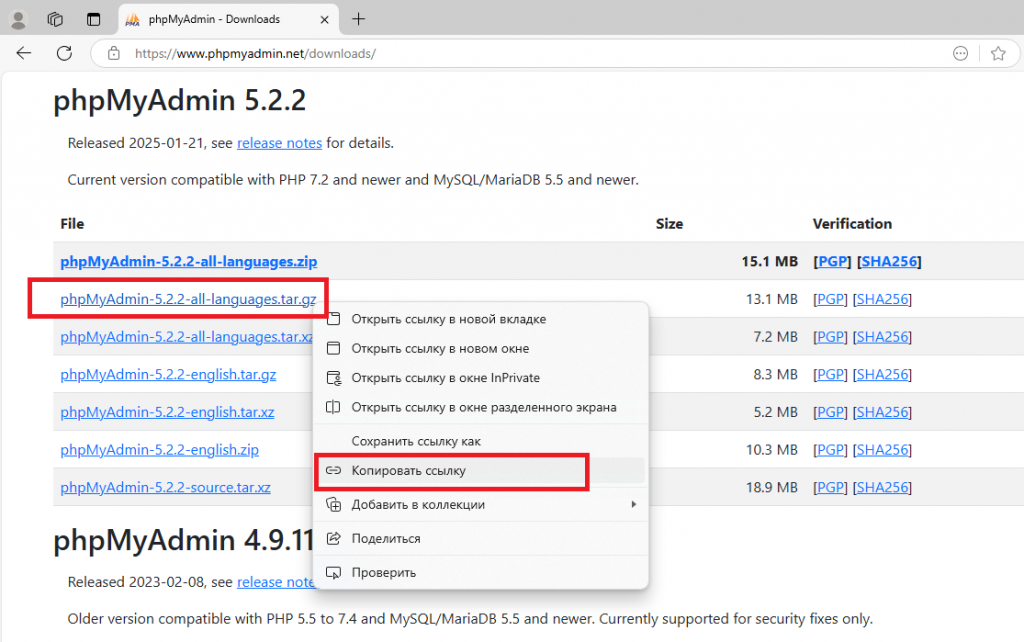
Task: Choose 'Открыть ссылку в новом окне' menu item
Action: 481,349
